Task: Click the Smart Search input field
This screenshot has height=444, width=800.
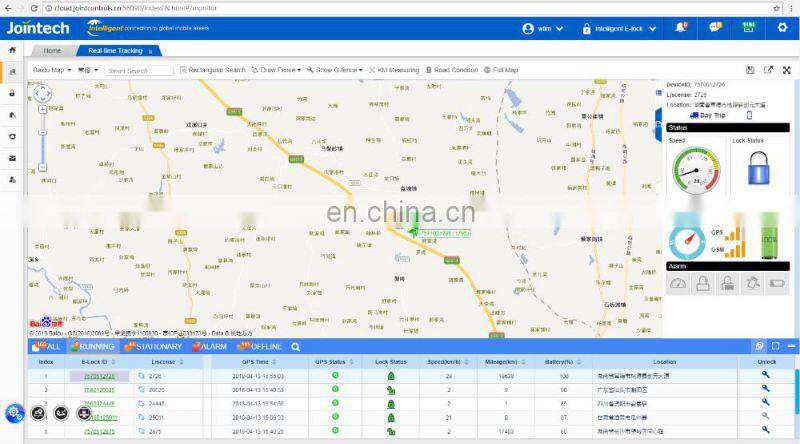Action: (138, 71)
